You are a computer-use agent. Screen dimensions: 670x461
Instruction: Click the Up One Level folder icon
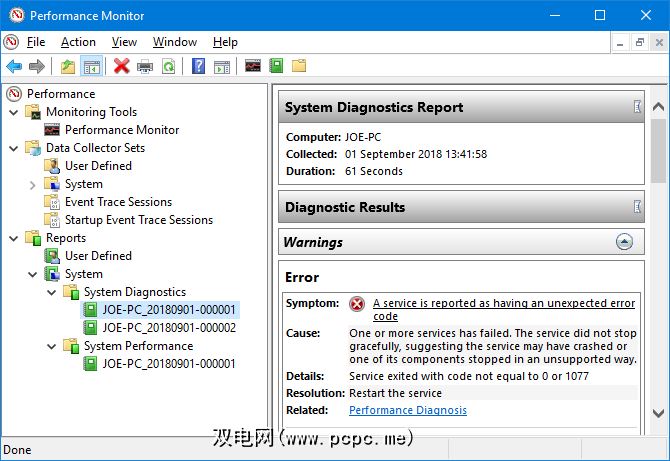68,66
